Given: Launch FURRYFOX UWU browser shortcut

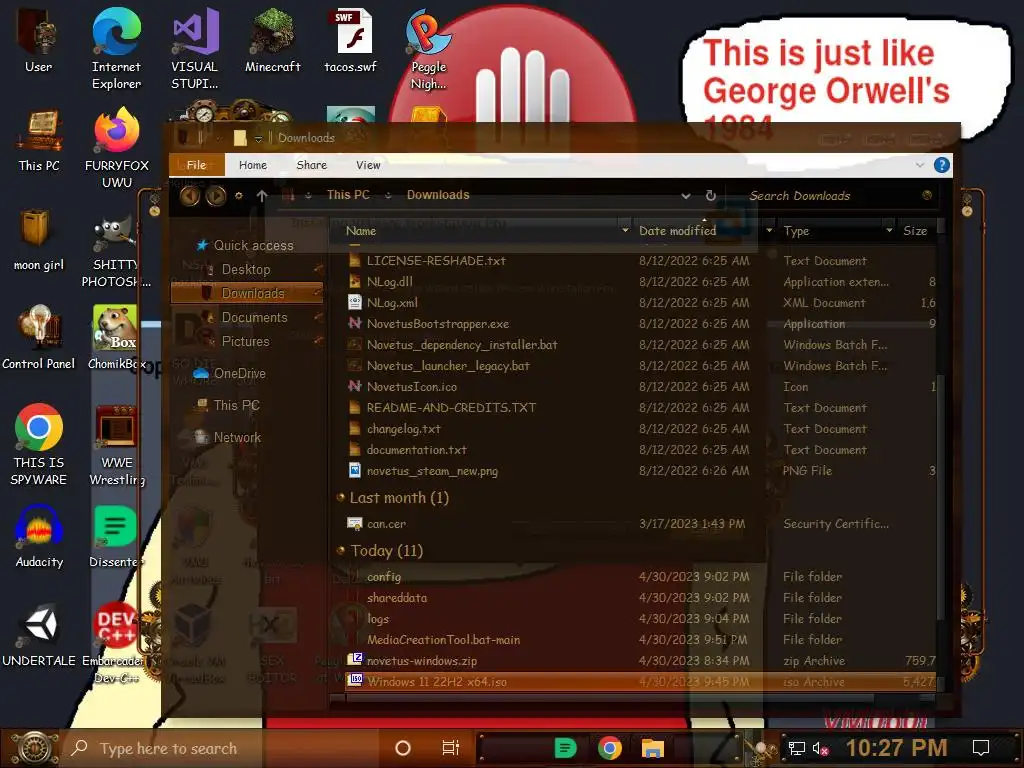Looking at the screenshot, I should click(116, 148).
